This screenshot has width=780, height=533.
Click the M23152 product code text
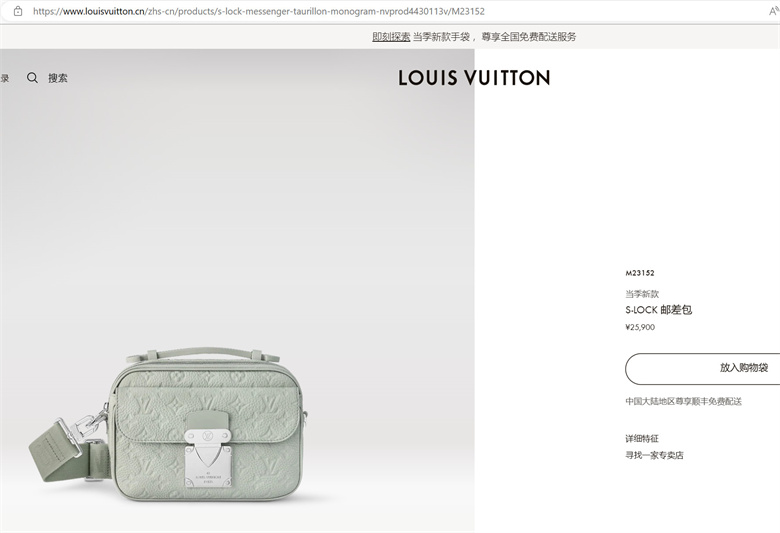[640, 273]
